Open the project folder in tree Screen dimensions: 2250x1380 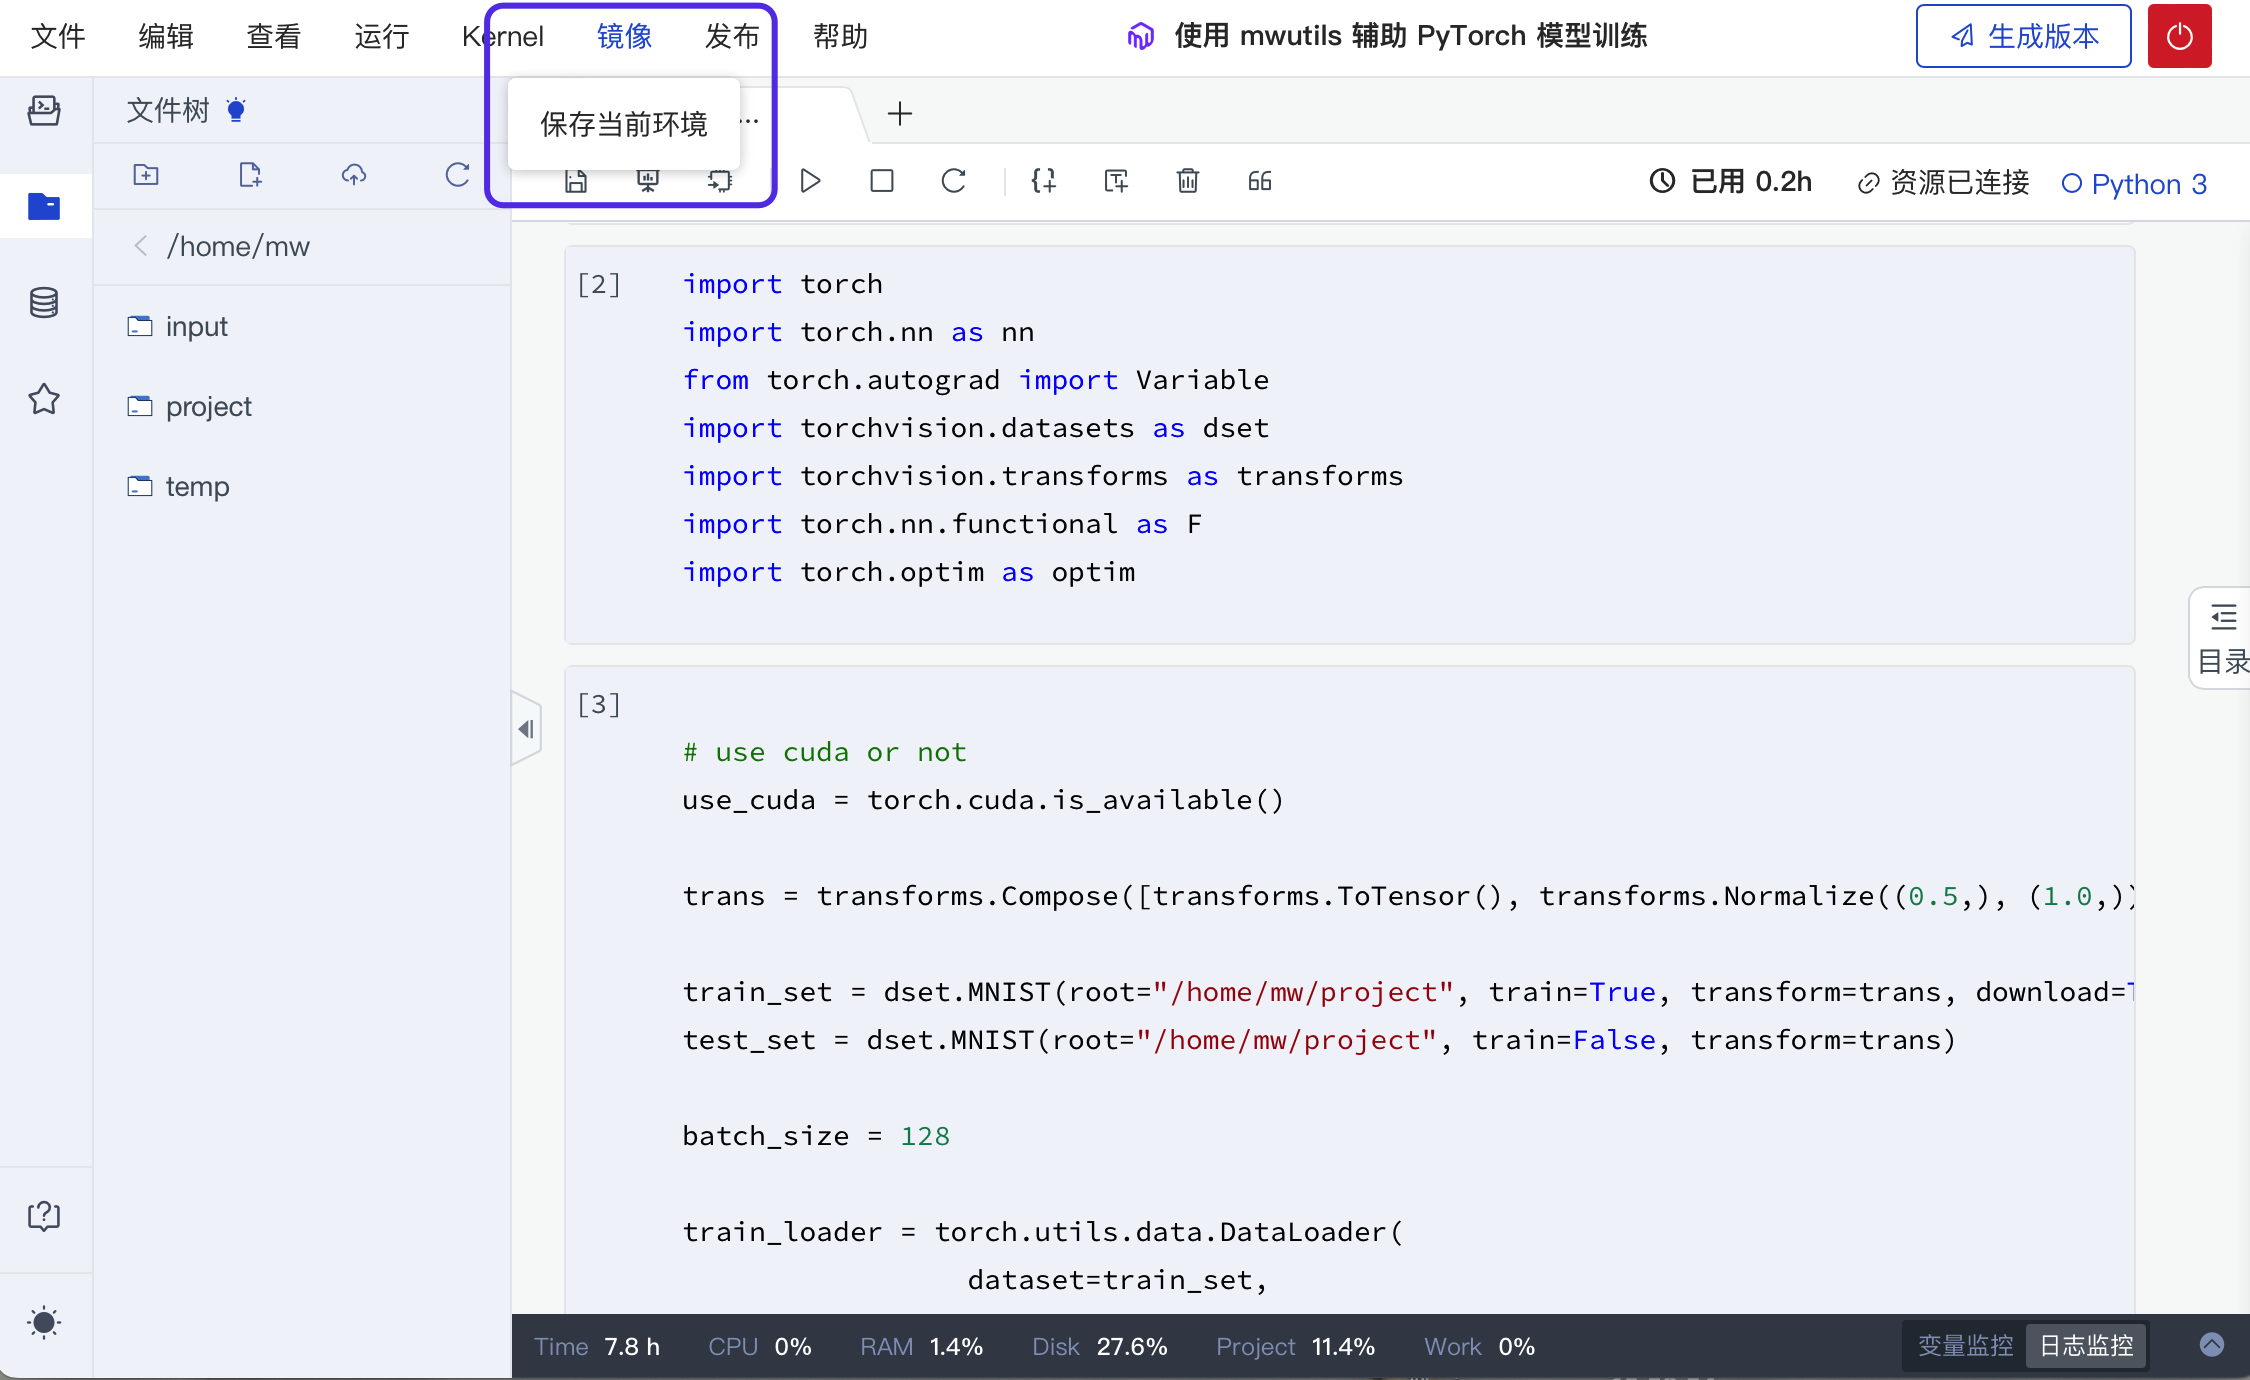[208, 407]
